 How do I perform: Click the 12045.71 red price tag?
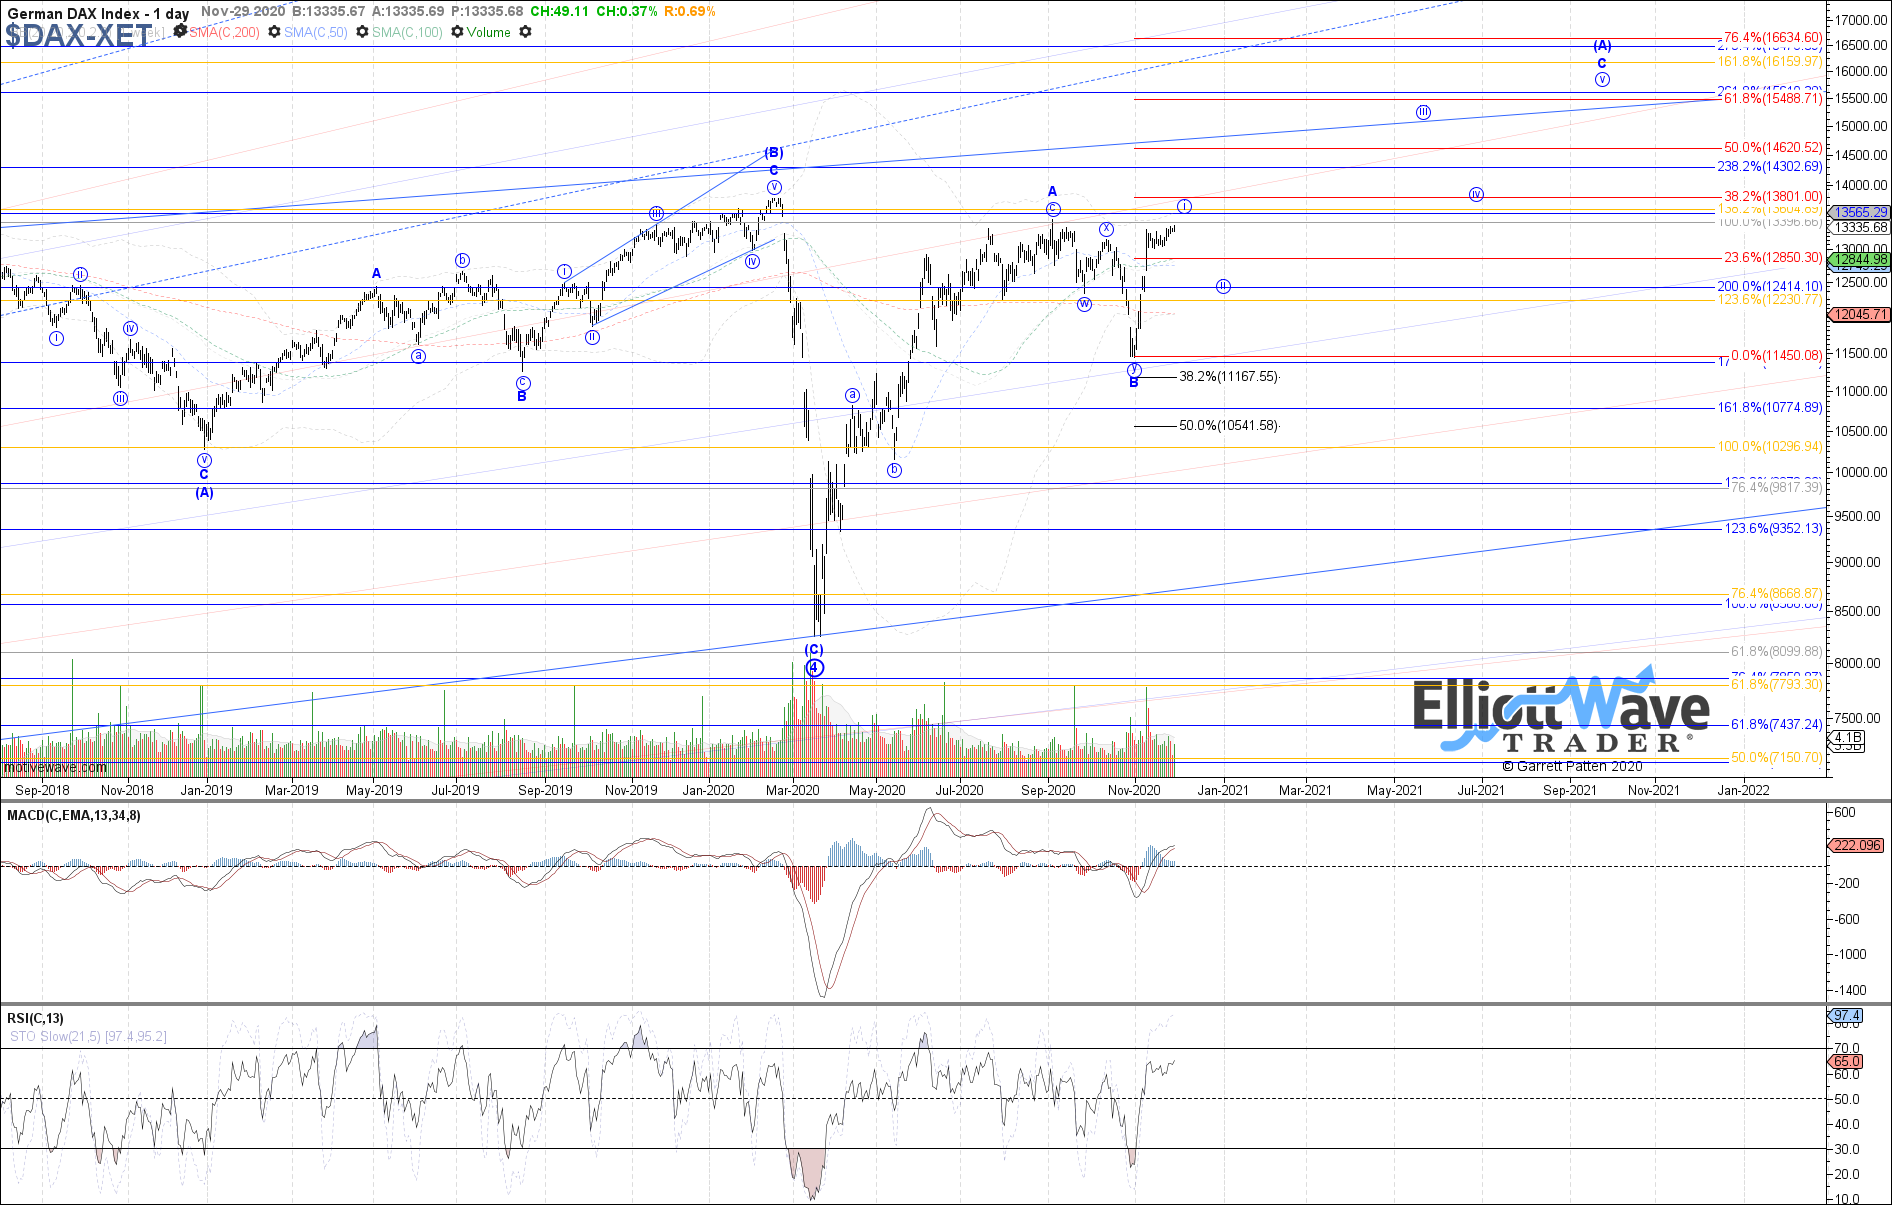coord(1860,314)
